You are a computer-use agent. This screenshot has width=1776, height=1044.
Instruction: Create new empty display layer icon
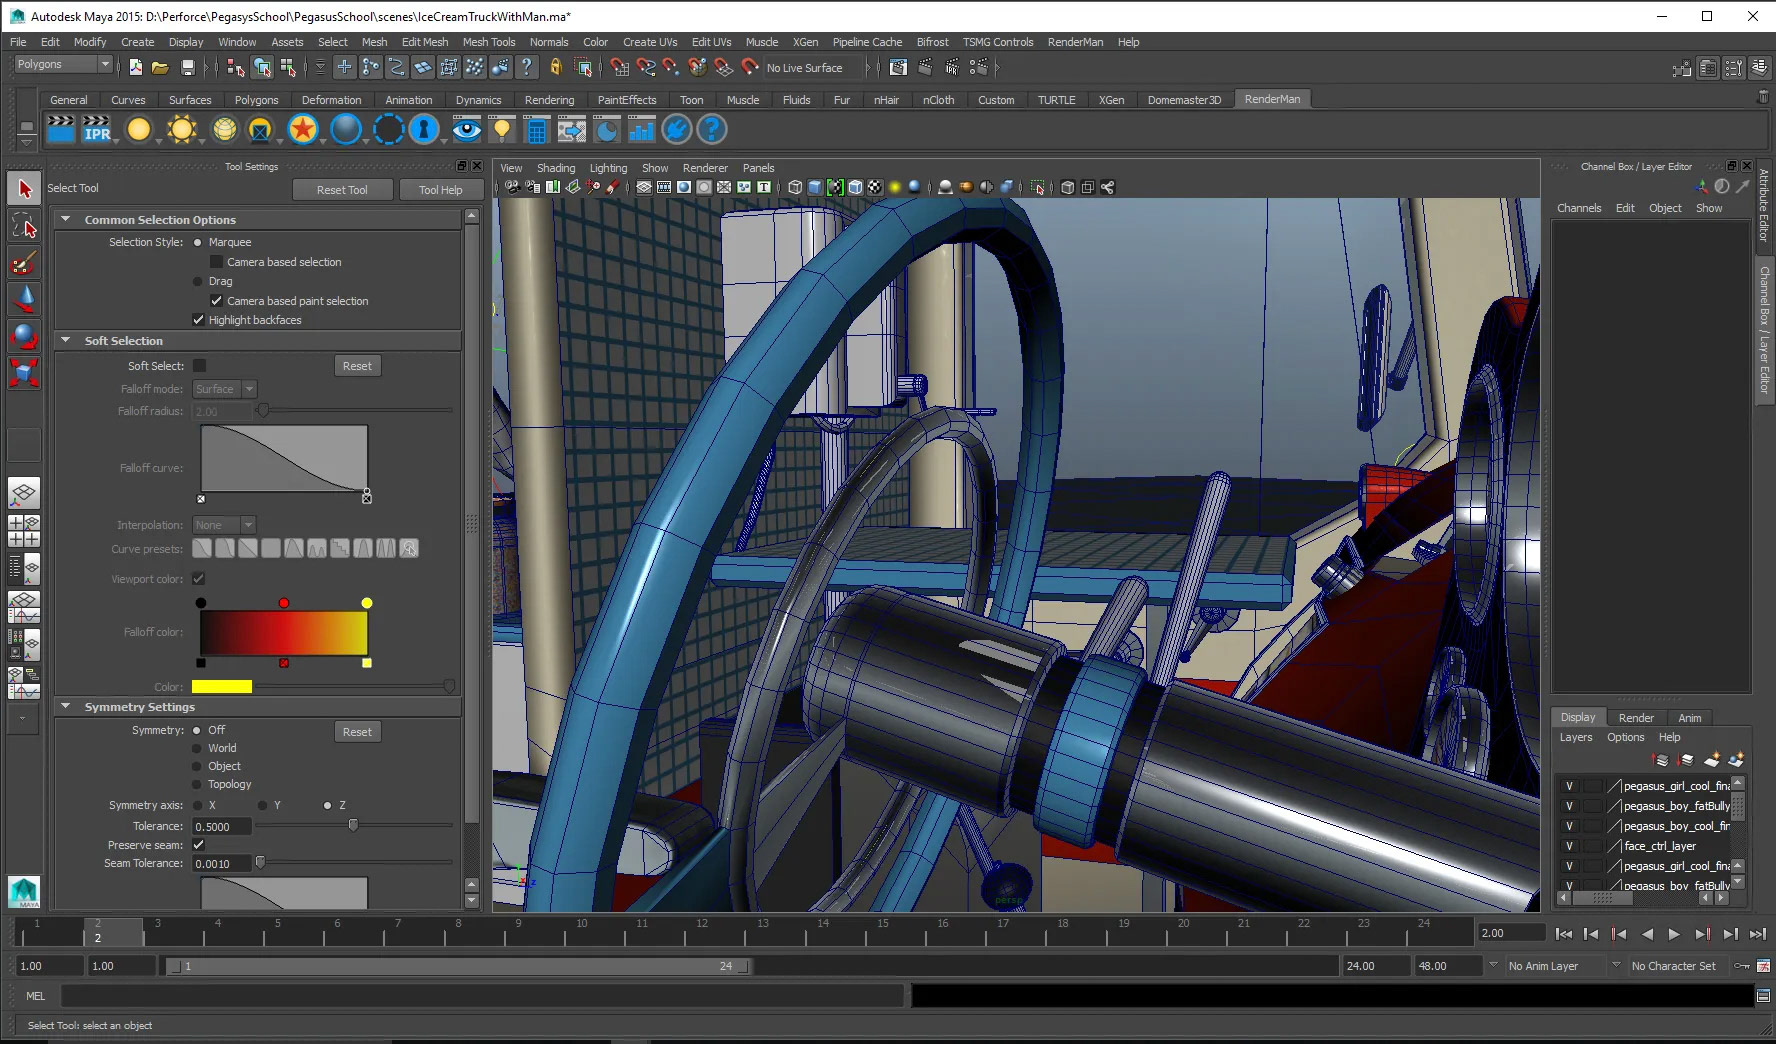pos(1711,760)
